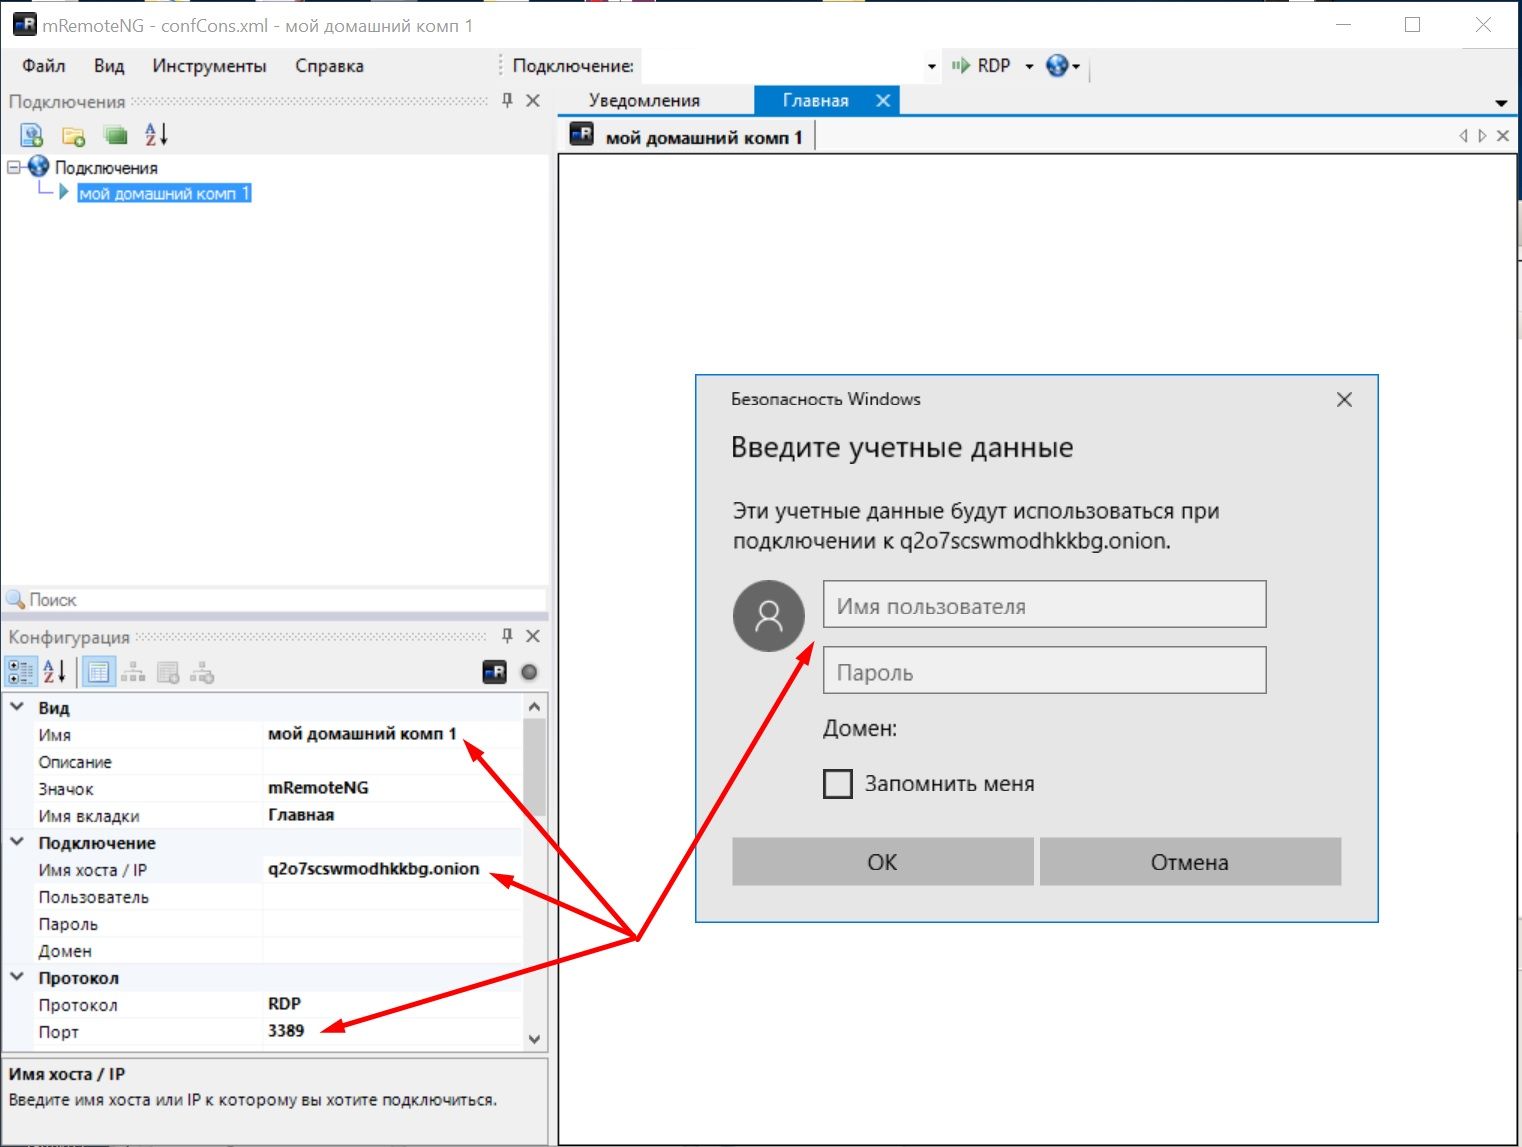
Task: Click the gray host status indicator circle
Action: [529, 672]
